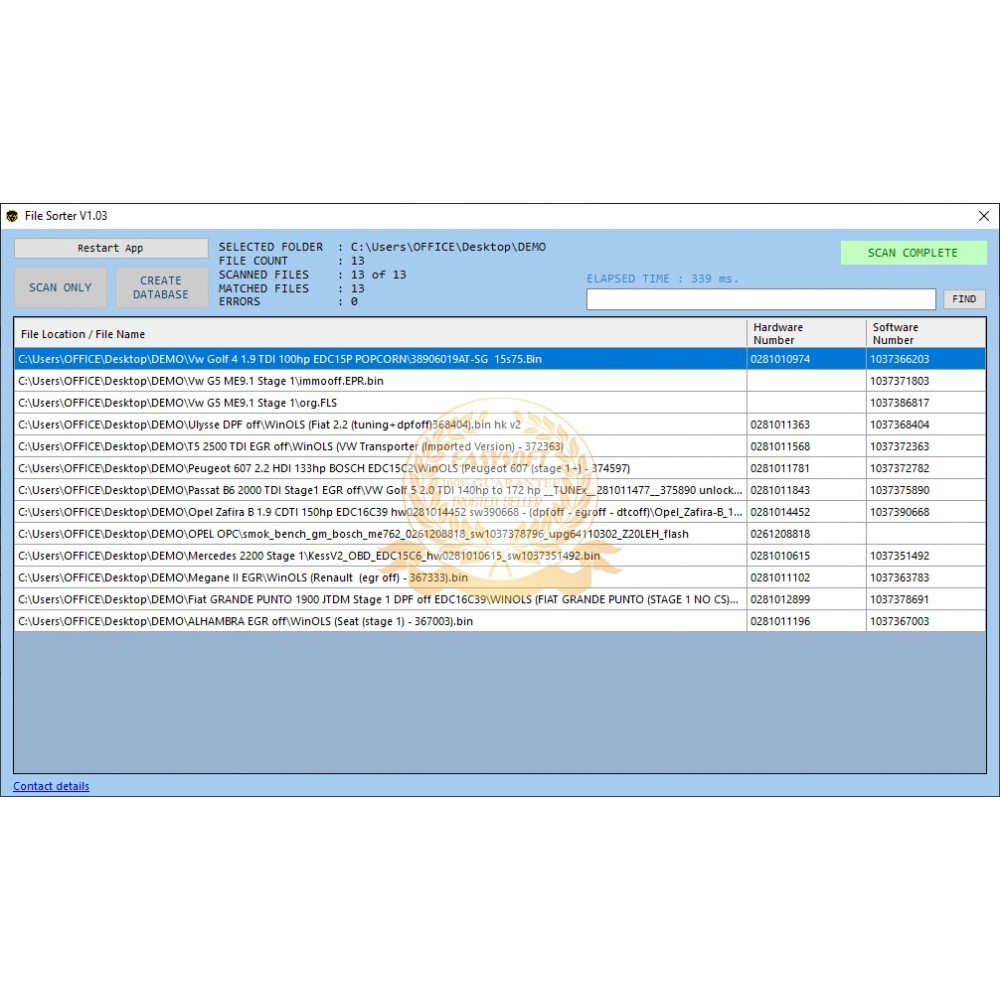Click software number 1037372782
Image resolution: width=1000 pixels, height=1000 pixels.
900,468
